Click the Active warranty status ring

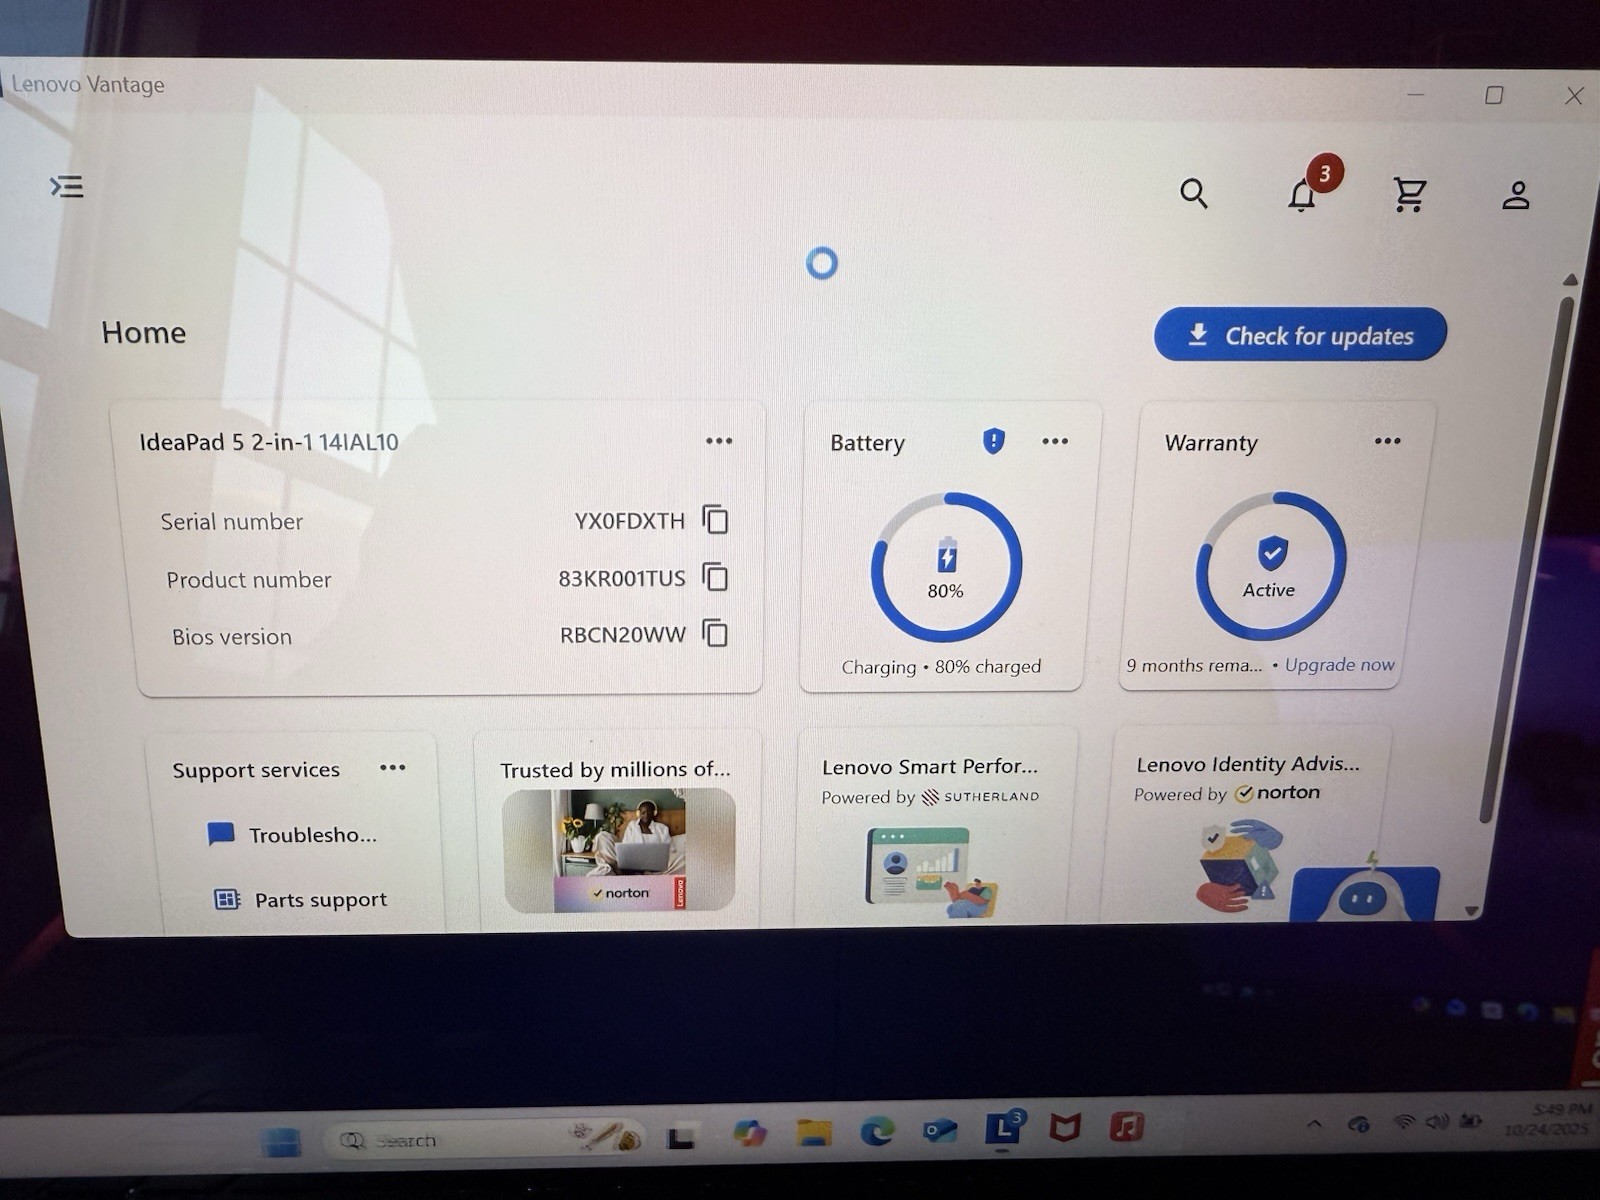1270,566
